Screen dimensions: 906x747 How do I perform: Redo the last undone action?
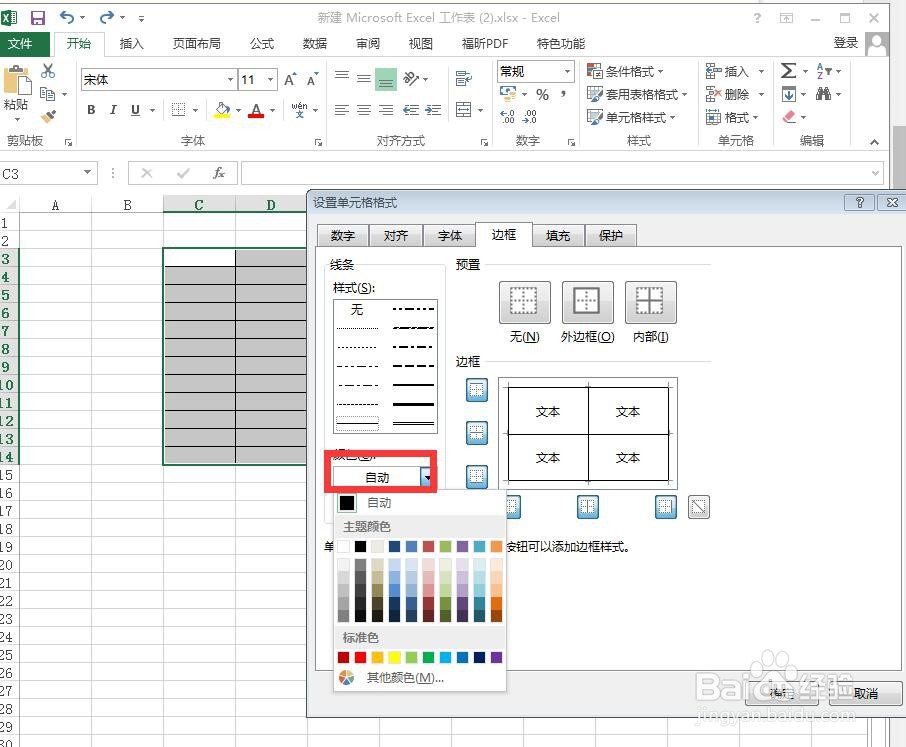pos(107,18)
